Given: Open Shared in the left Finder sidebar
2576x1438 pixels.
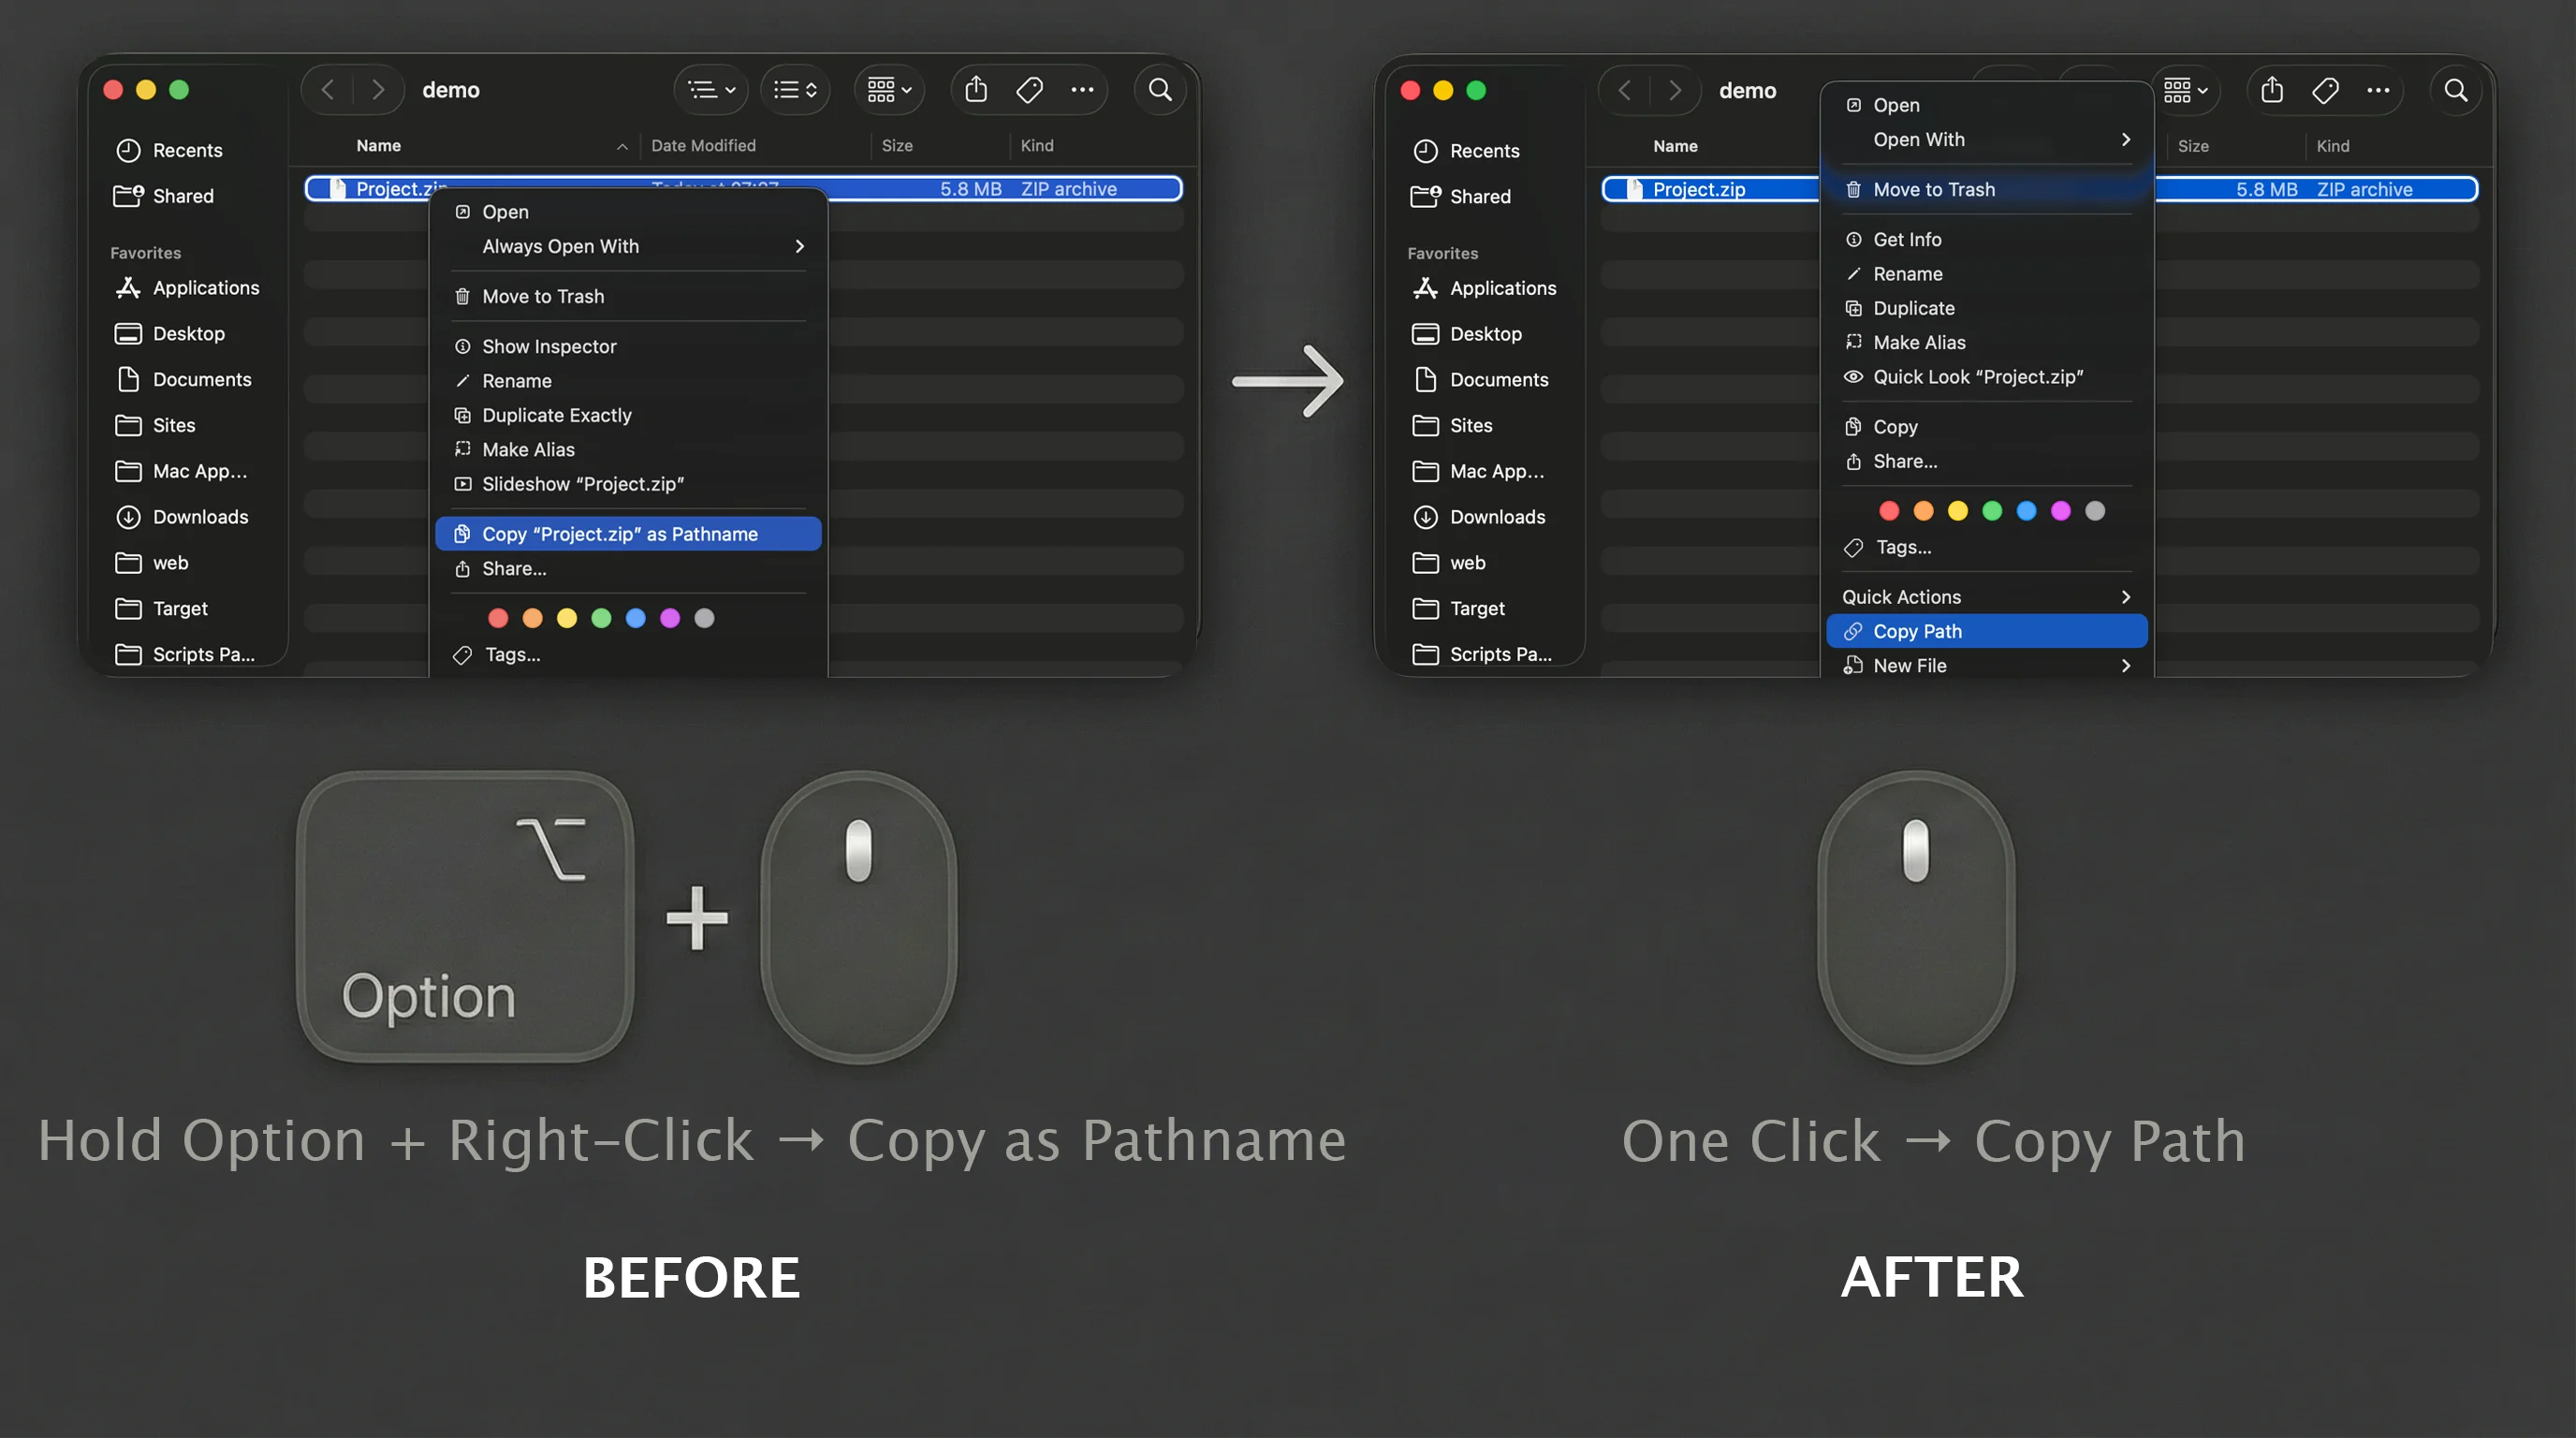Looking at the screenshot, I should tap(165, 196).
